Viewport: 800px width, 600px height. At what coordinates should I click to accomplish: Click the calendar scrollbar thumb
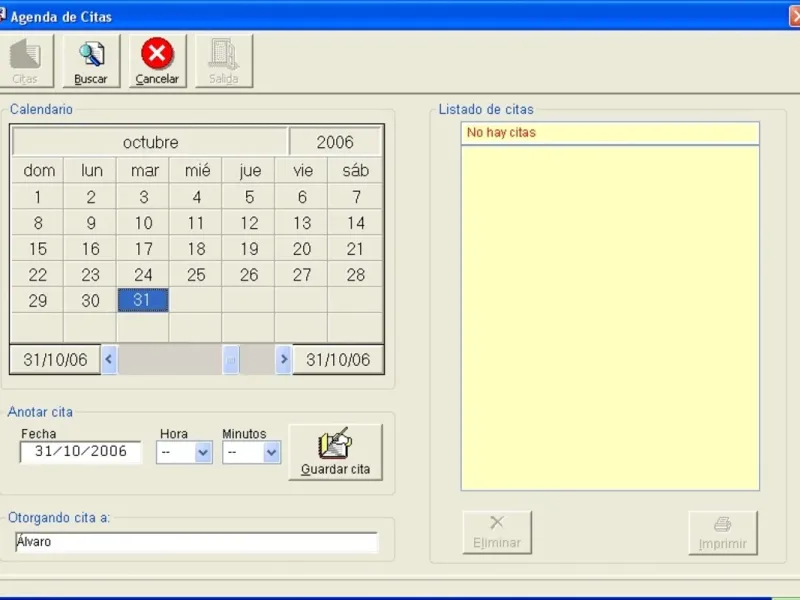pyautogui.click(x=231, y=360)
